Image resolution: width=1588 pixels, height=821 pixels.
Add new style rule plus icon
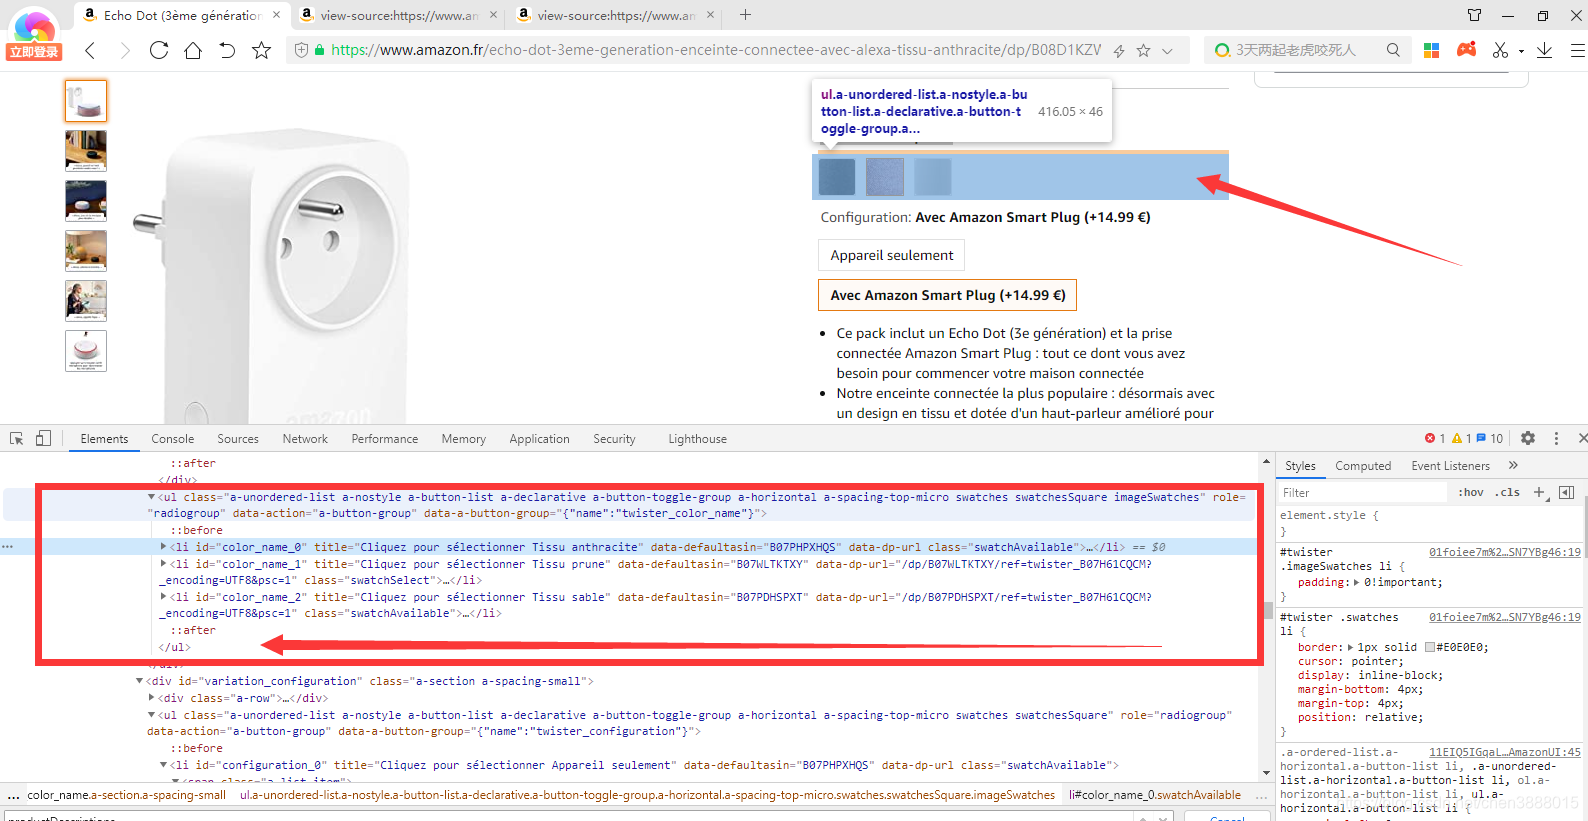coord(1539,492)
